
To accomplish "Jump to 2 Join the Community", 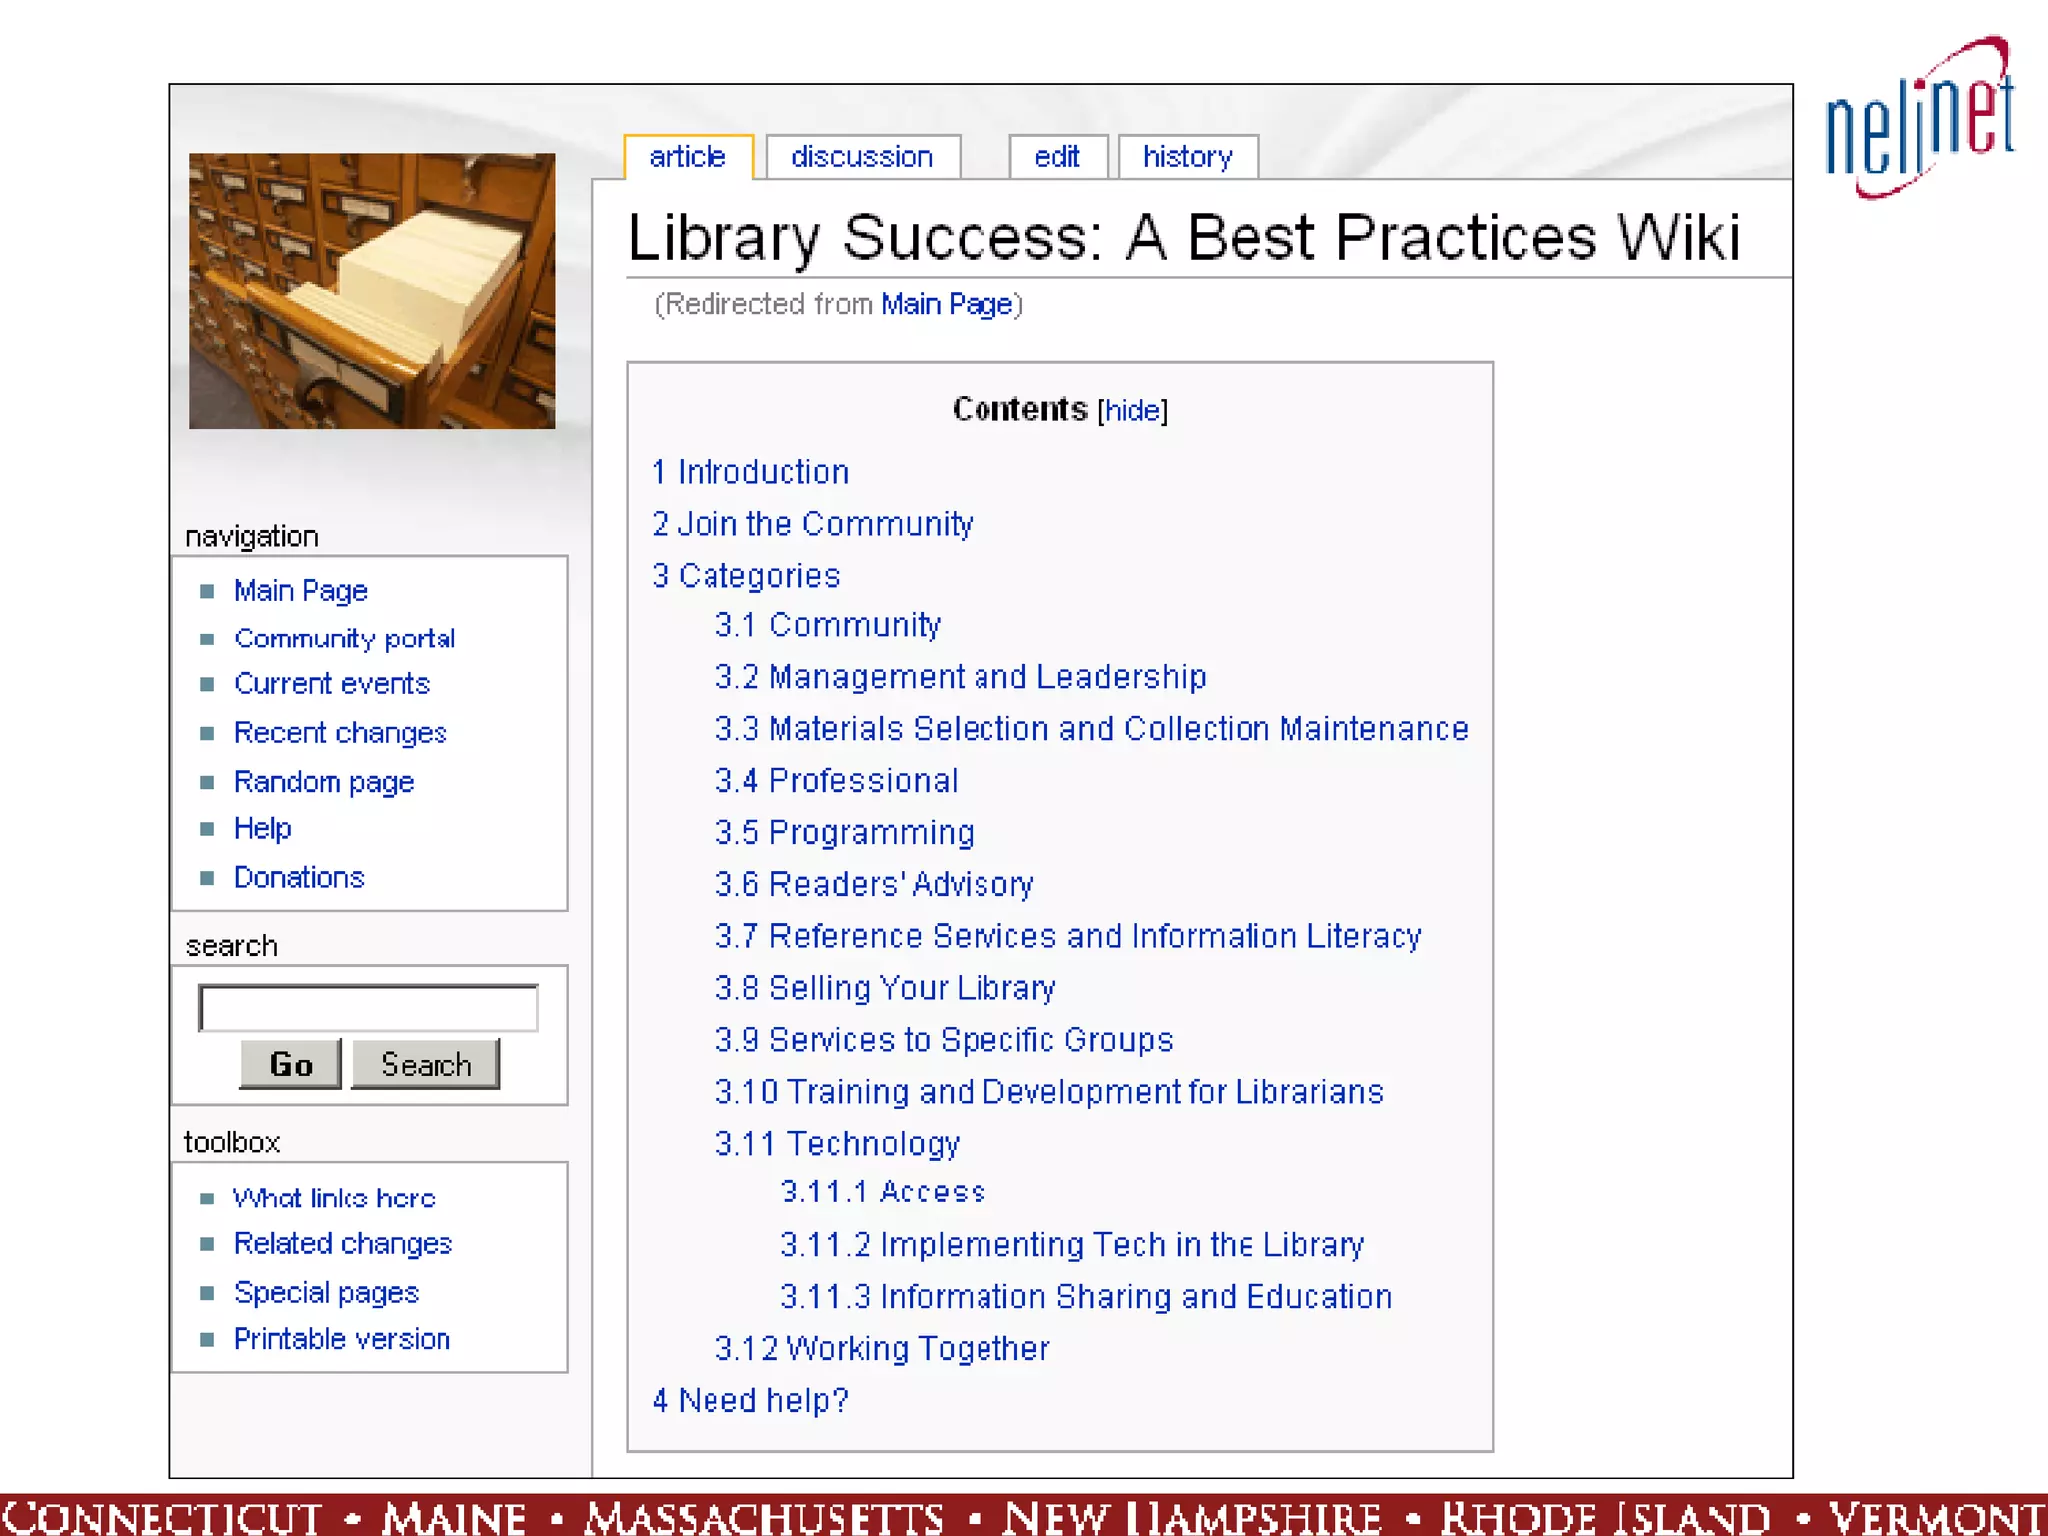I will pos(812,524).
